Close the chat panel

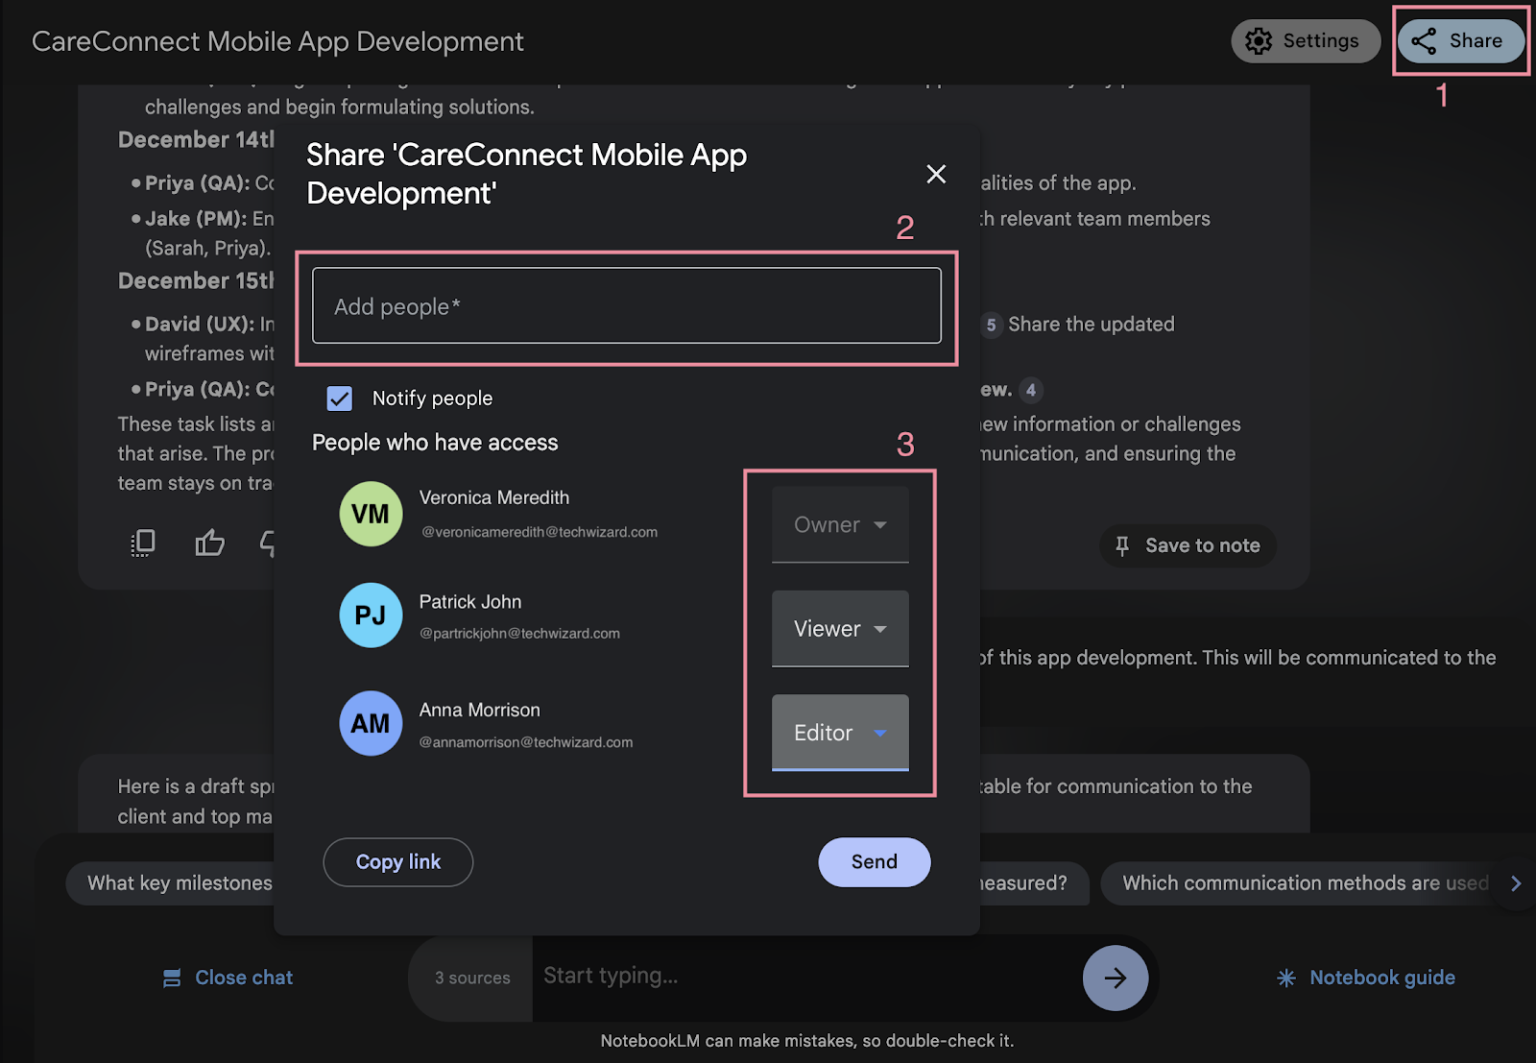pos(226,977)
